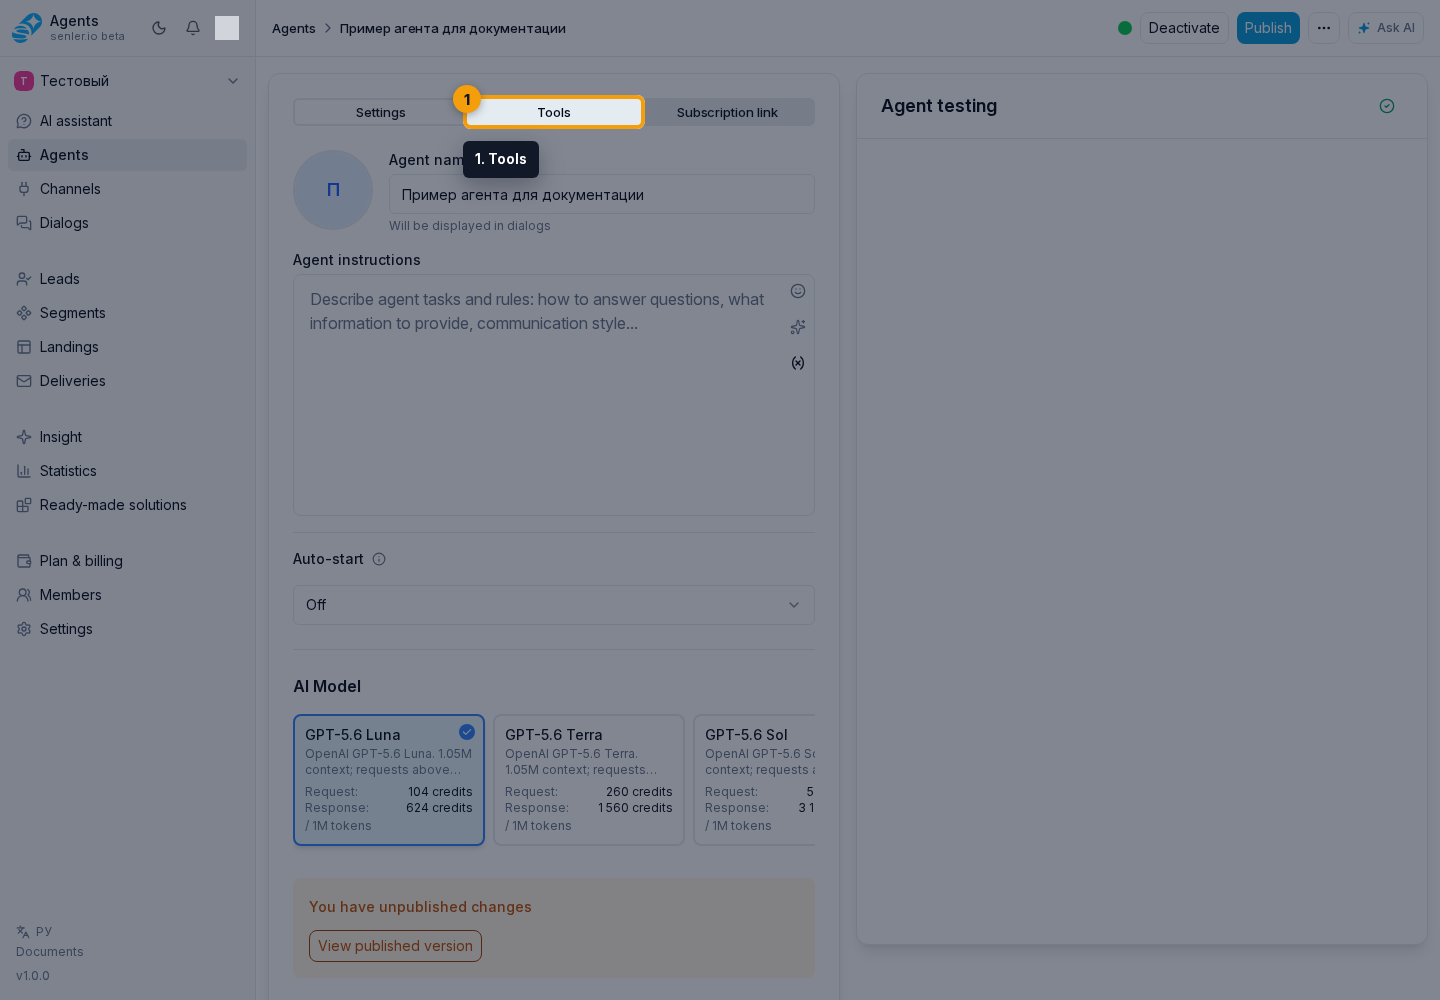The image size is (1440, 1000).
Task: Switch to Subscription link tab
Action: tap(727, 112)
